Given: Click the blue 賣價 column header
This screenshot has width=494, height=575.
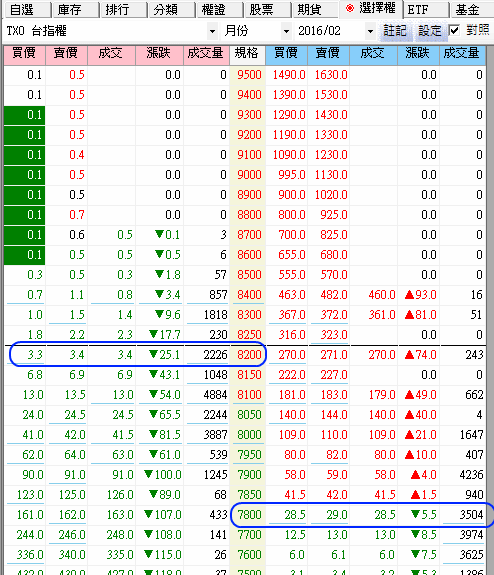Looking at the screenshot, I should click(328, 55).
